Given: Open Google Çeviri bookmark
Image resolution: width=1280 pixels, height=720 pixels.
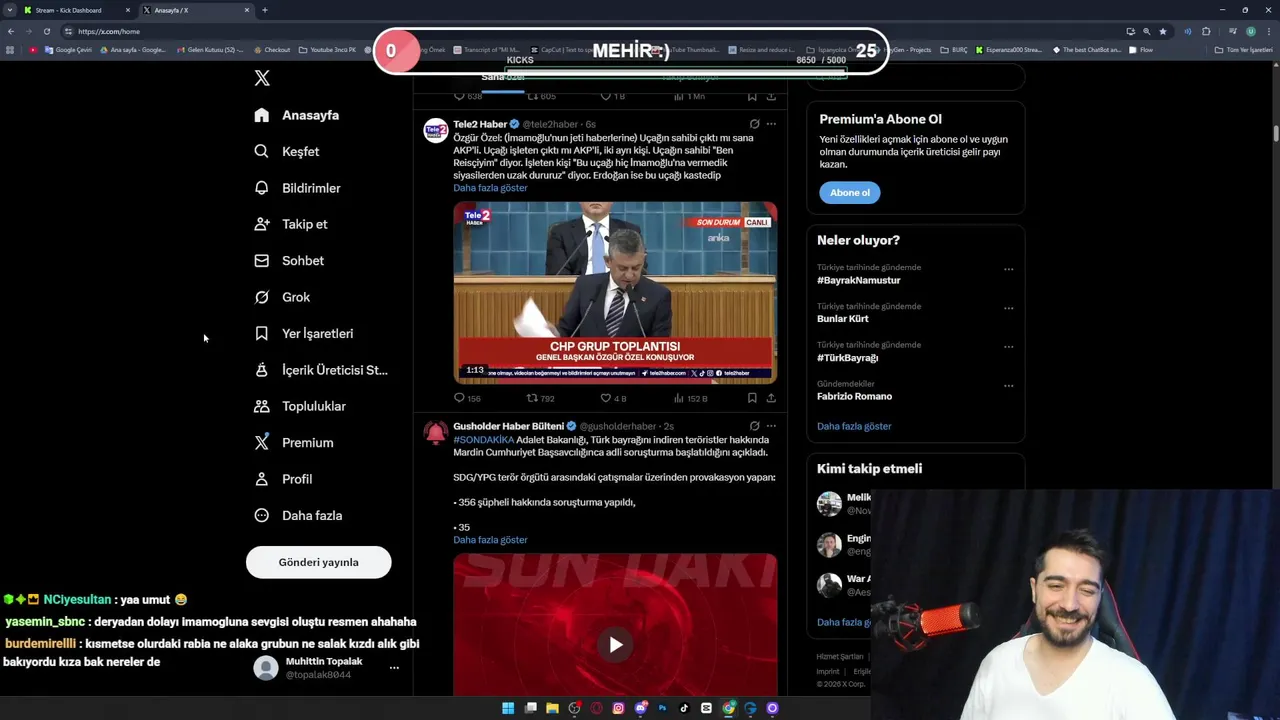Looking at the screenshot, I should [x=68, y=50].
